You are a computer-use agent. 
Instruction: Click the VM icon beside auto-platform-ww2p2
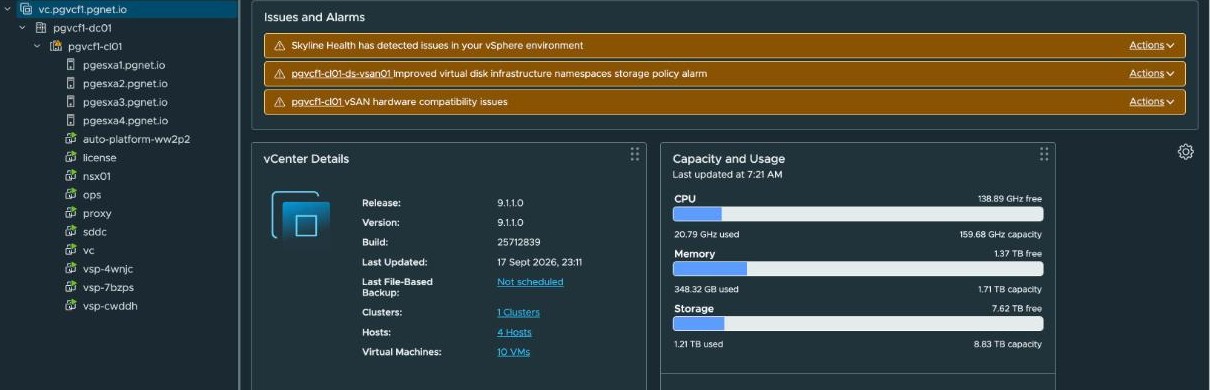click(71, 139)
